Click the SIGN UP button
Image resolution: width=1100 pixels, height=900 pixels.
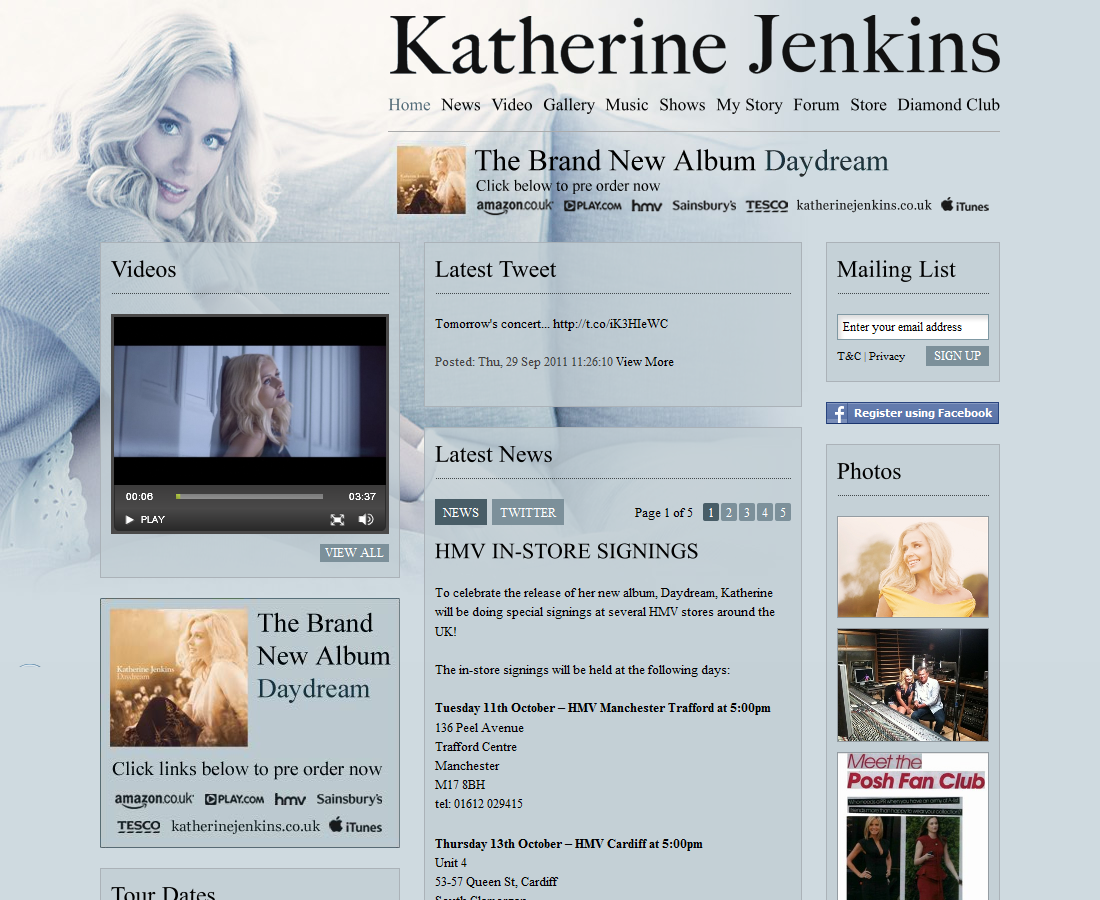(x=958, y=356)
